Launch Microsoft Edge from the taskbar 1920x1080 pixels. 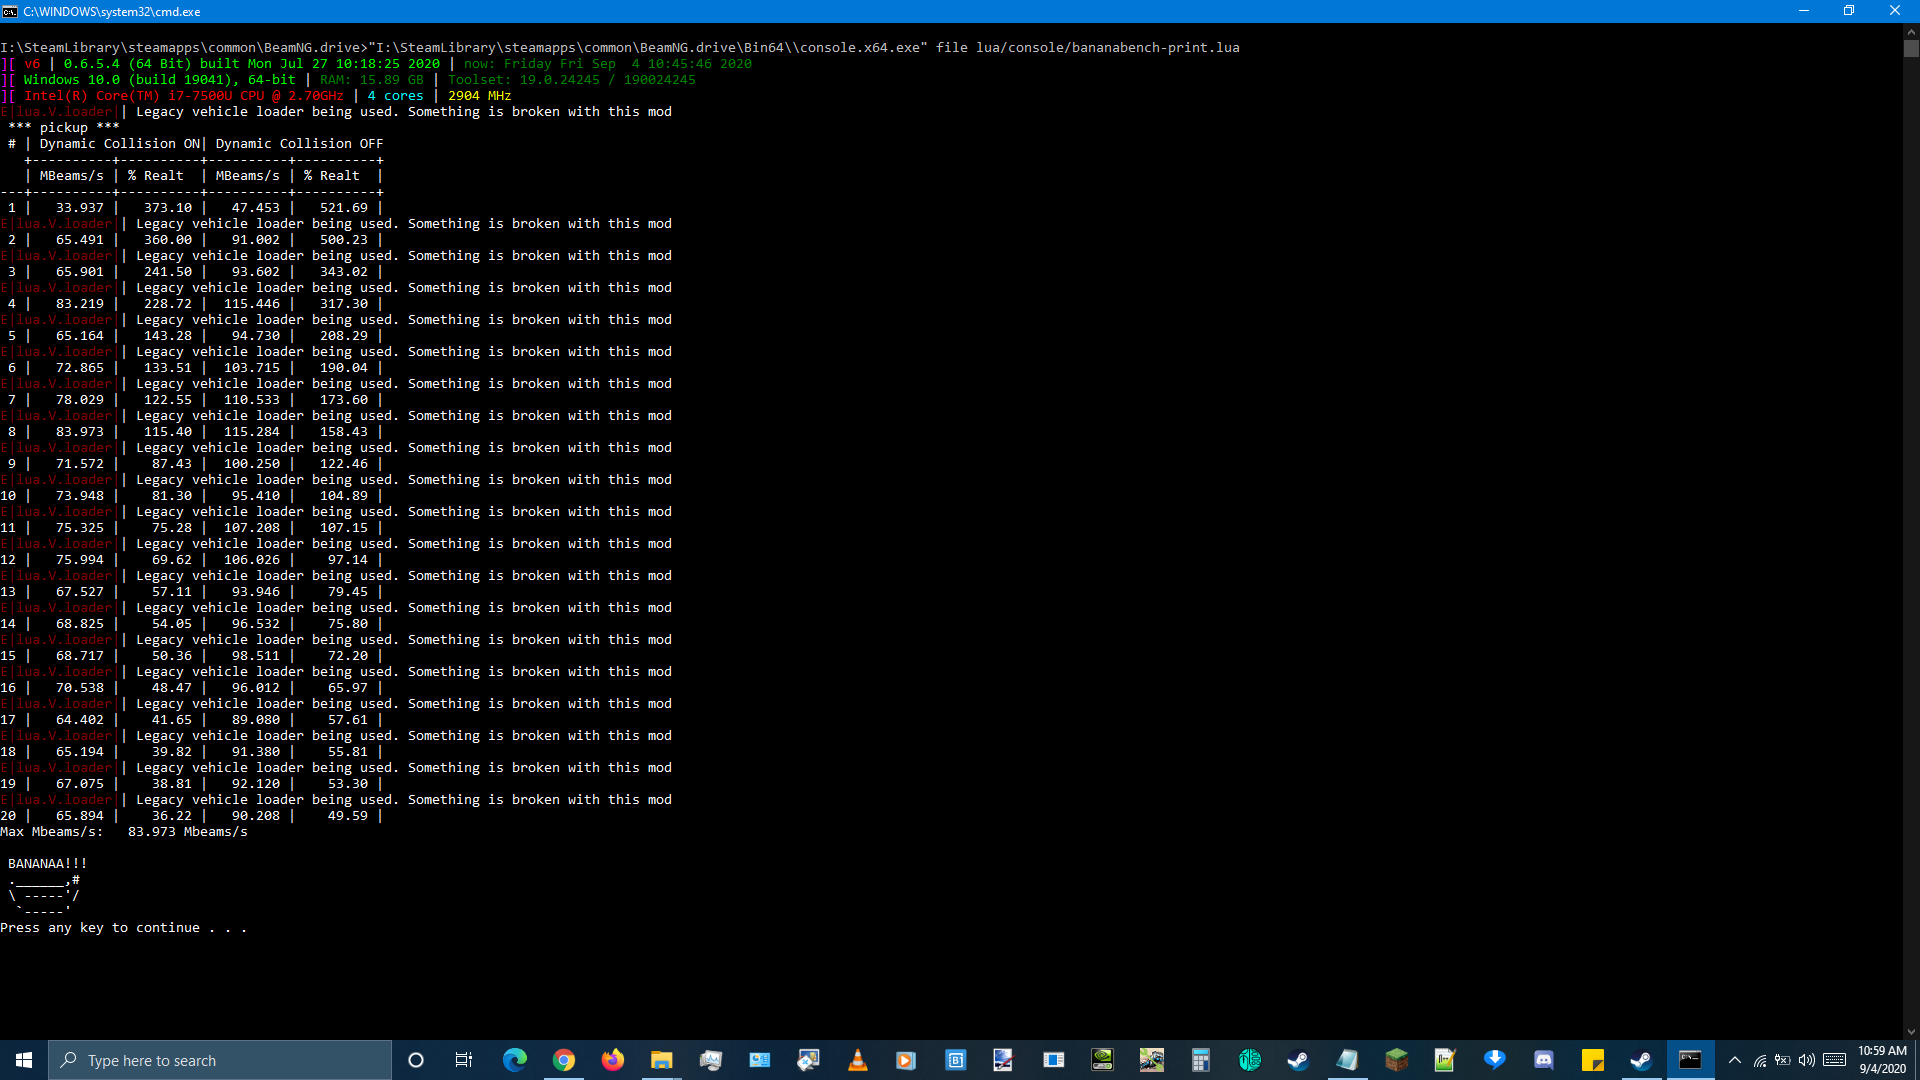point(514,1060)
